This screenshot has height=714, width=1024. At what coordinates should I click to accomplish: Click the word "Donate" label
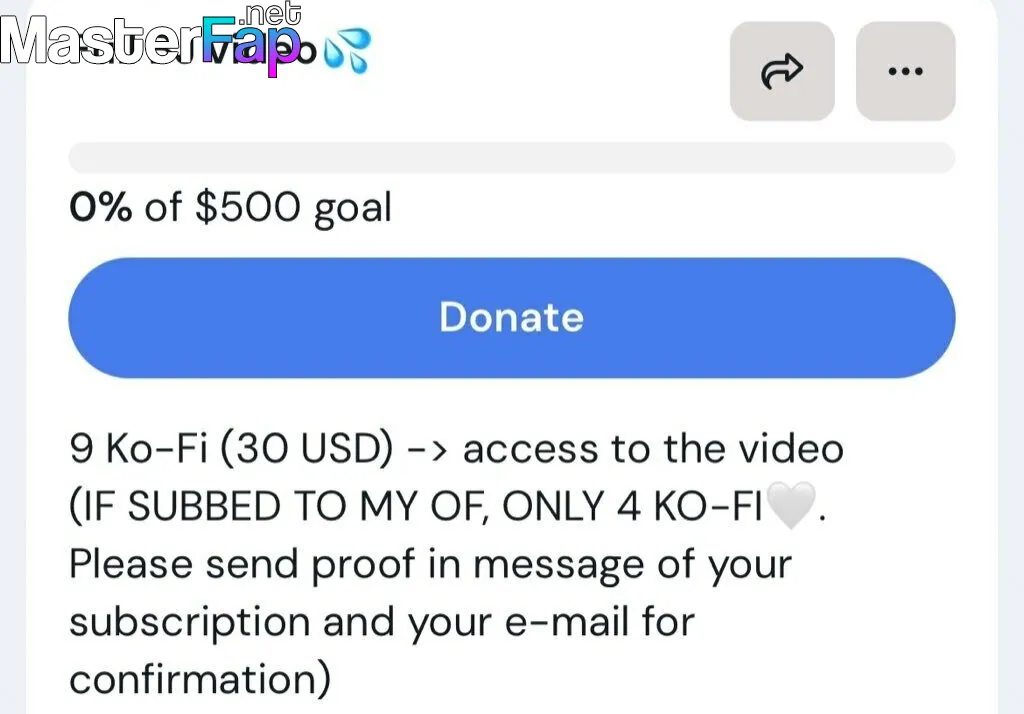point(511,317)
